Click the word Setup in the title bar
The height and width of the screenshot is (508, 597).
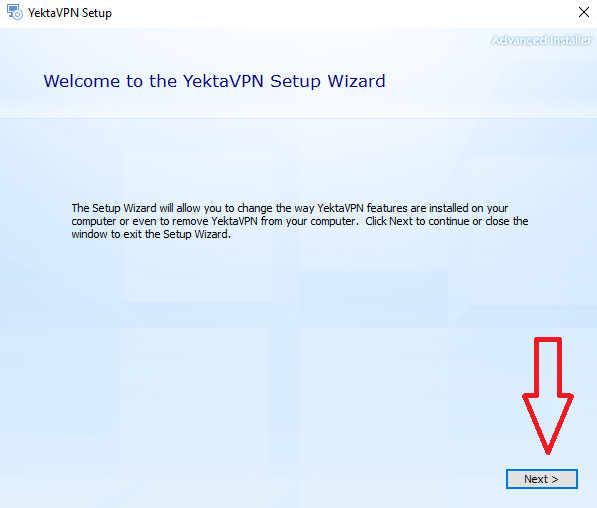pos(97,13)
